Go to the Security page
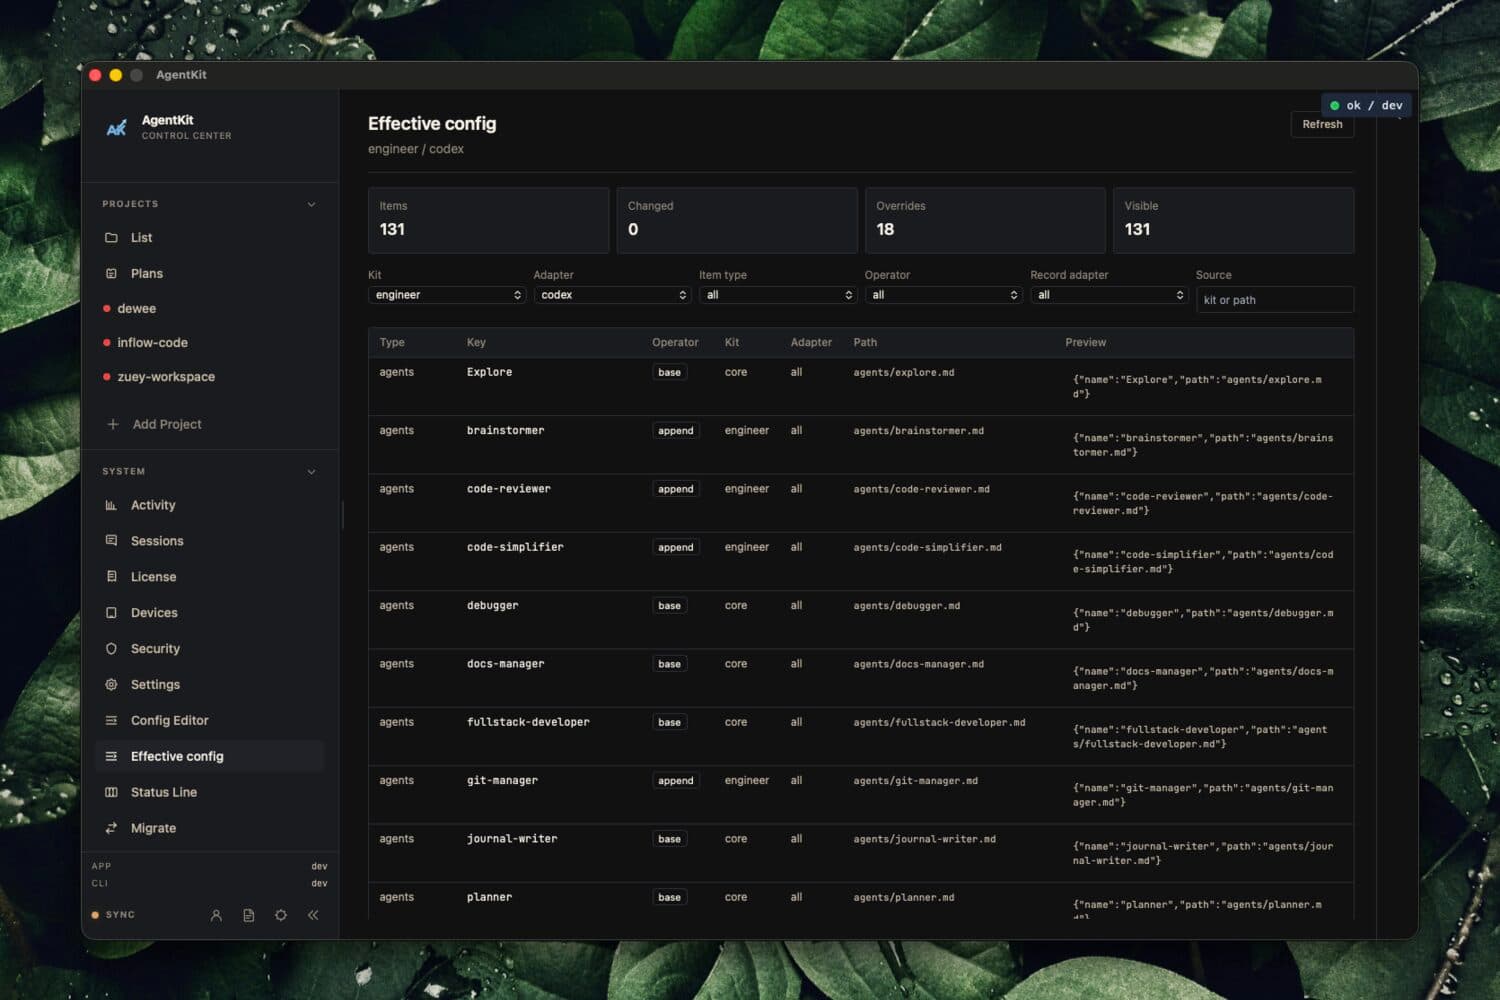Image resolution: width=1500 pixels, height=1000 pixels. click(155, 649)
